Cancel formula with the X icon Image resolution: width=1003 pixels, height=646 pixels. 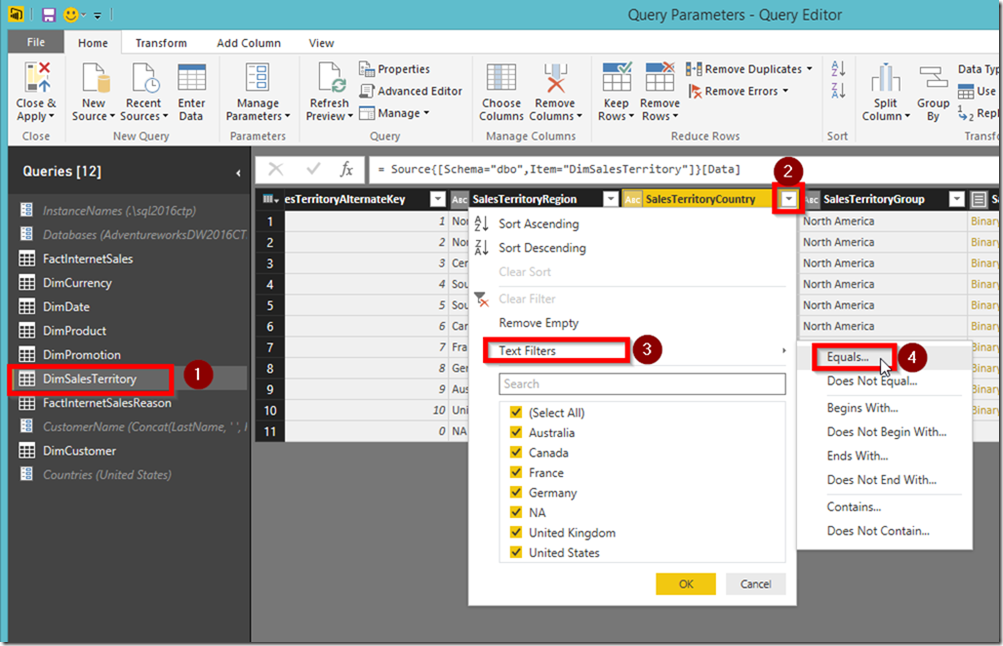(x=276, y=169)
